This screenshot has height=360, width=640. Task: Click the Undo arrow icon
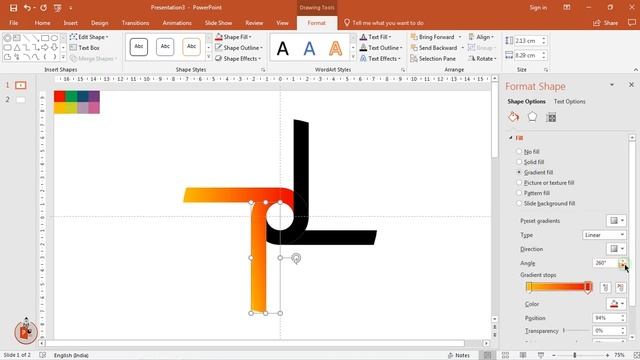click(27, 8)
